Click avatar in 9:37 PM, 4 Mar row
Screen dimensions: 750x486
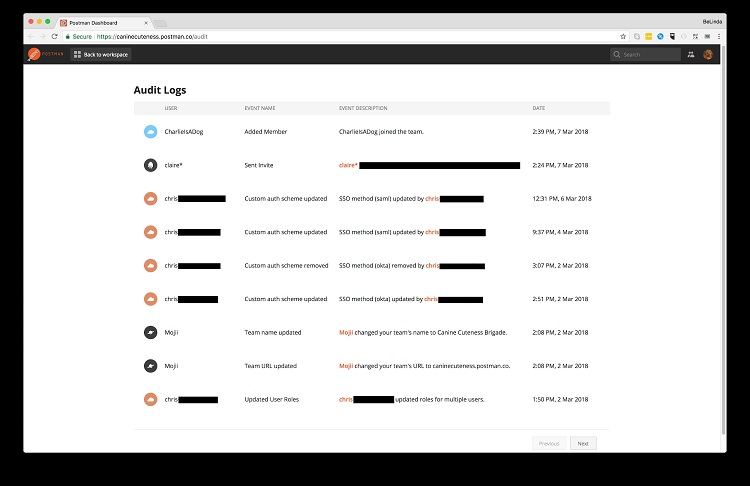(x=150, y=232)
